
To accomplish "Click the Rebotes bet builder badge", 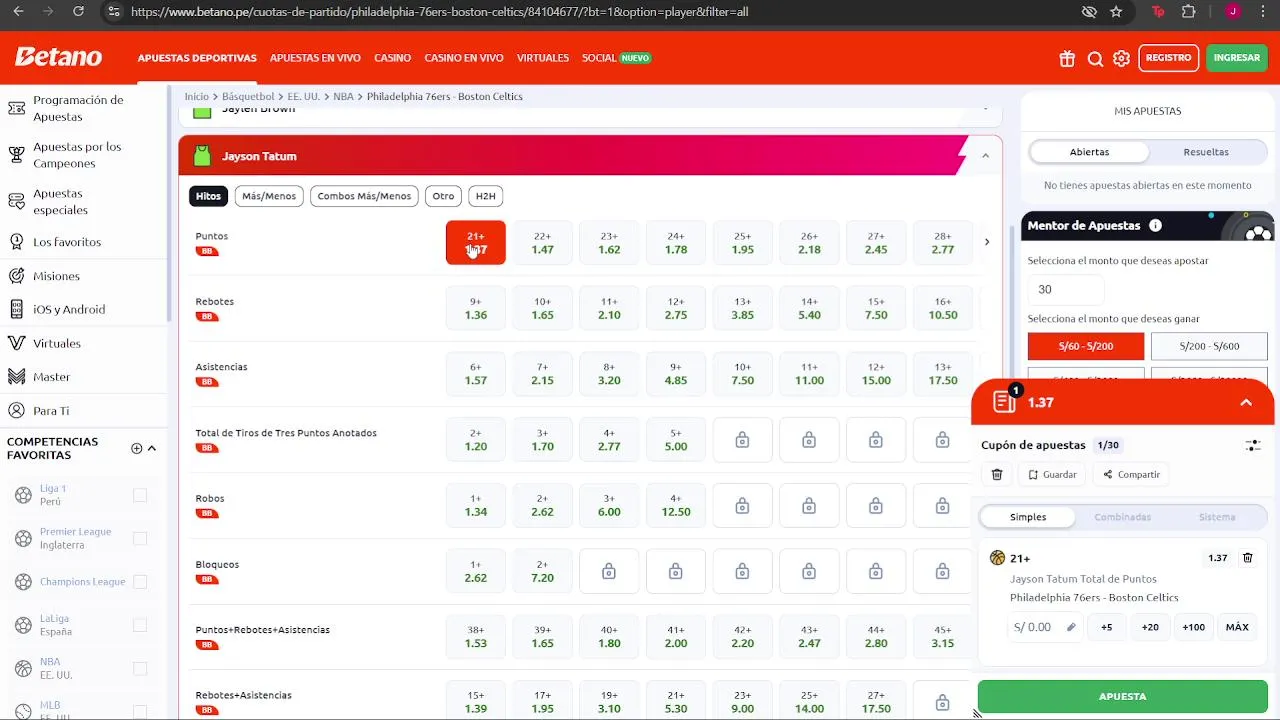I will click(207, 317).
